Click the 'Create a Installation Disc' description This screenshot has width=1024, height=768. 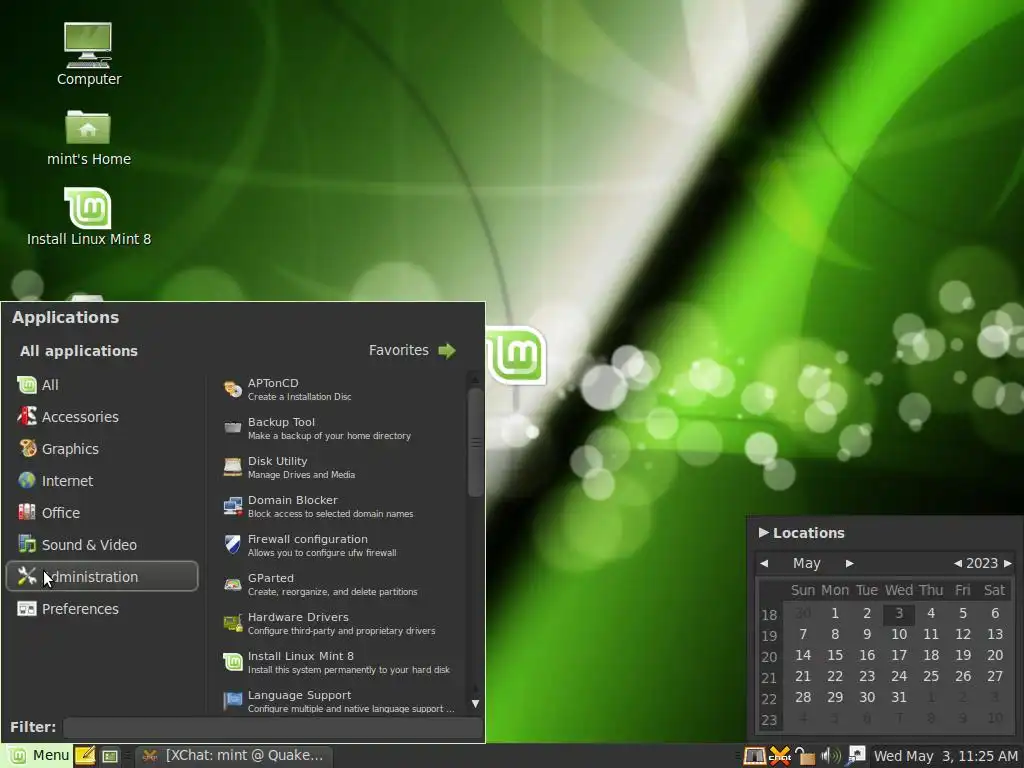(x=300, y=397)
